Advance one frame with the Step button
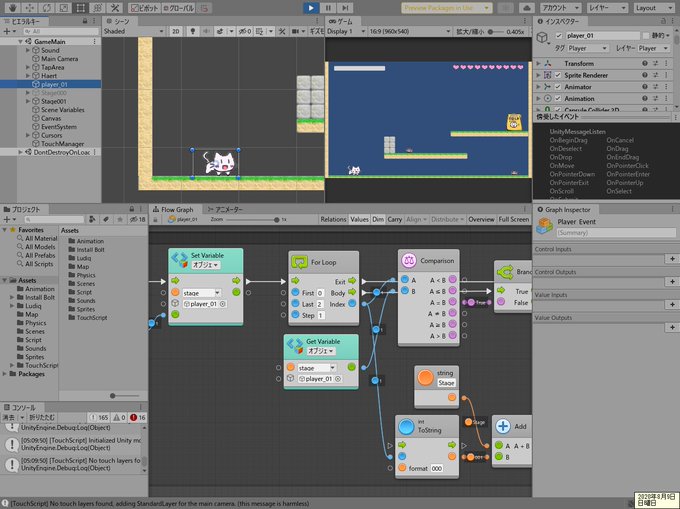 click(345, 8)
